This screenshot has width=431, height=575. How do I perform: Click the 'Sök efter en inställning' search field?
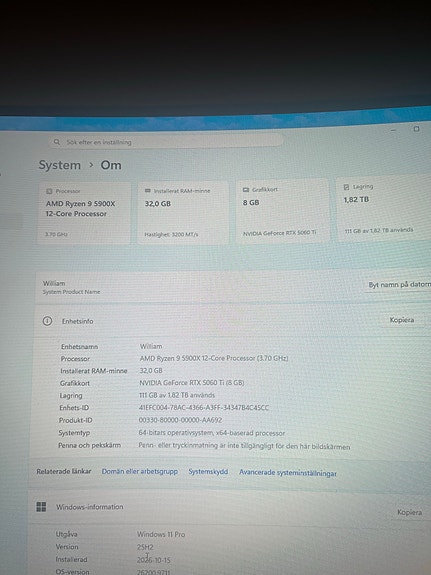coord(166,141)
